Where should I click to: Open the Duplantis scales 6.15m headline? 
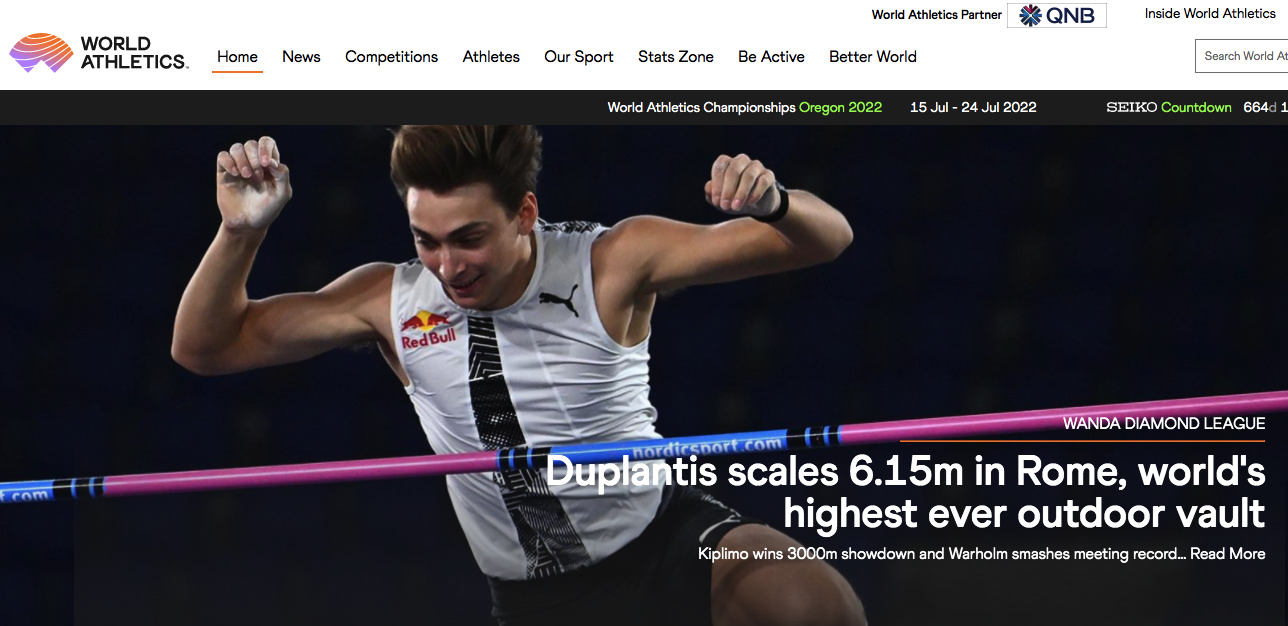(x=905, y=492)
